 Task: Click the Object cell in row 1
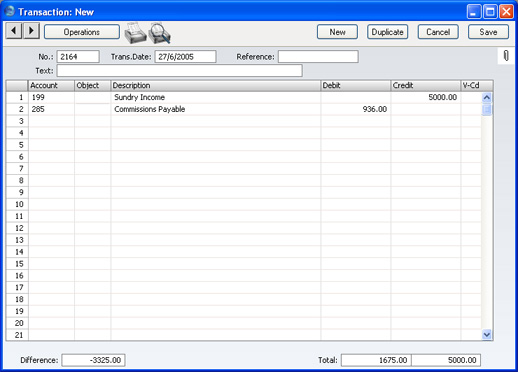tap(92, 97)
